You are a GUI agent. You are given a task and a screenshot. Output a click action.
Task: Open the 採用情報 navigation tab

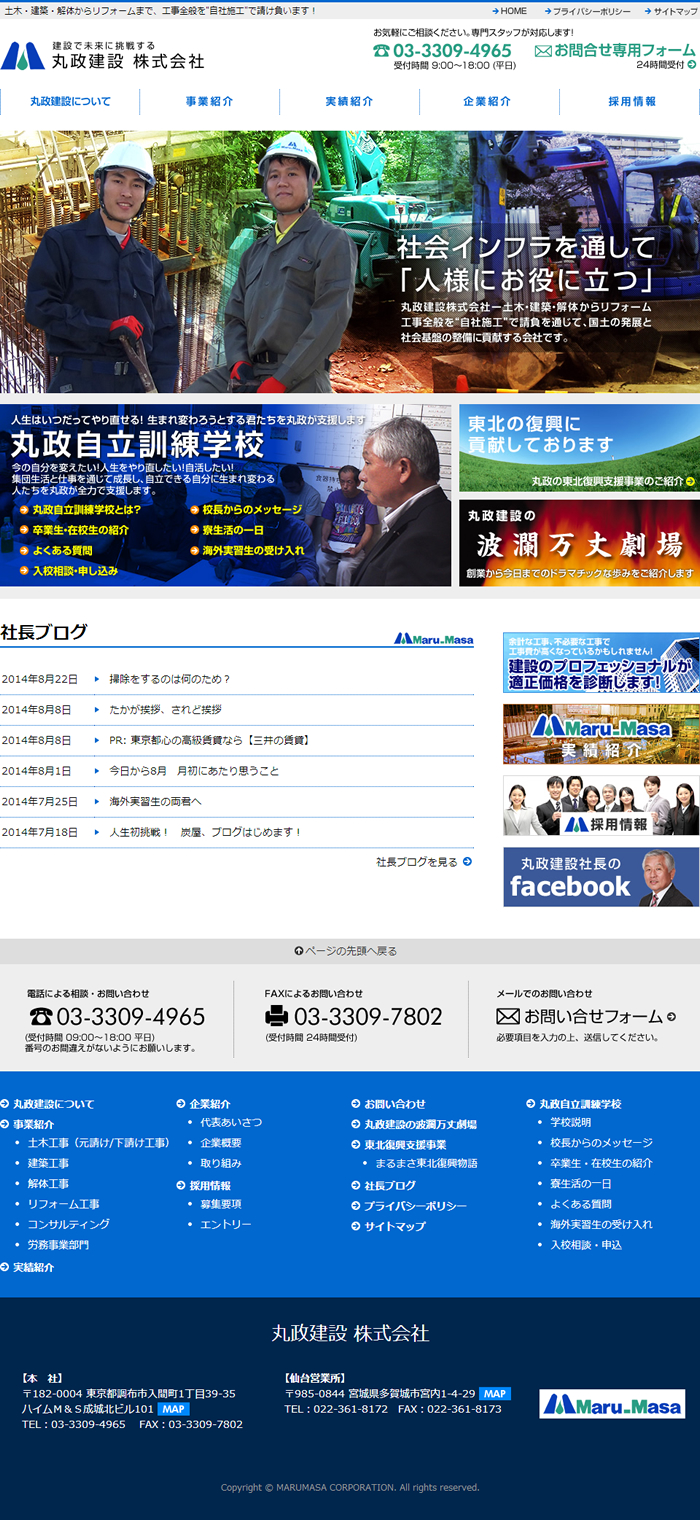(x=631, y=102)
